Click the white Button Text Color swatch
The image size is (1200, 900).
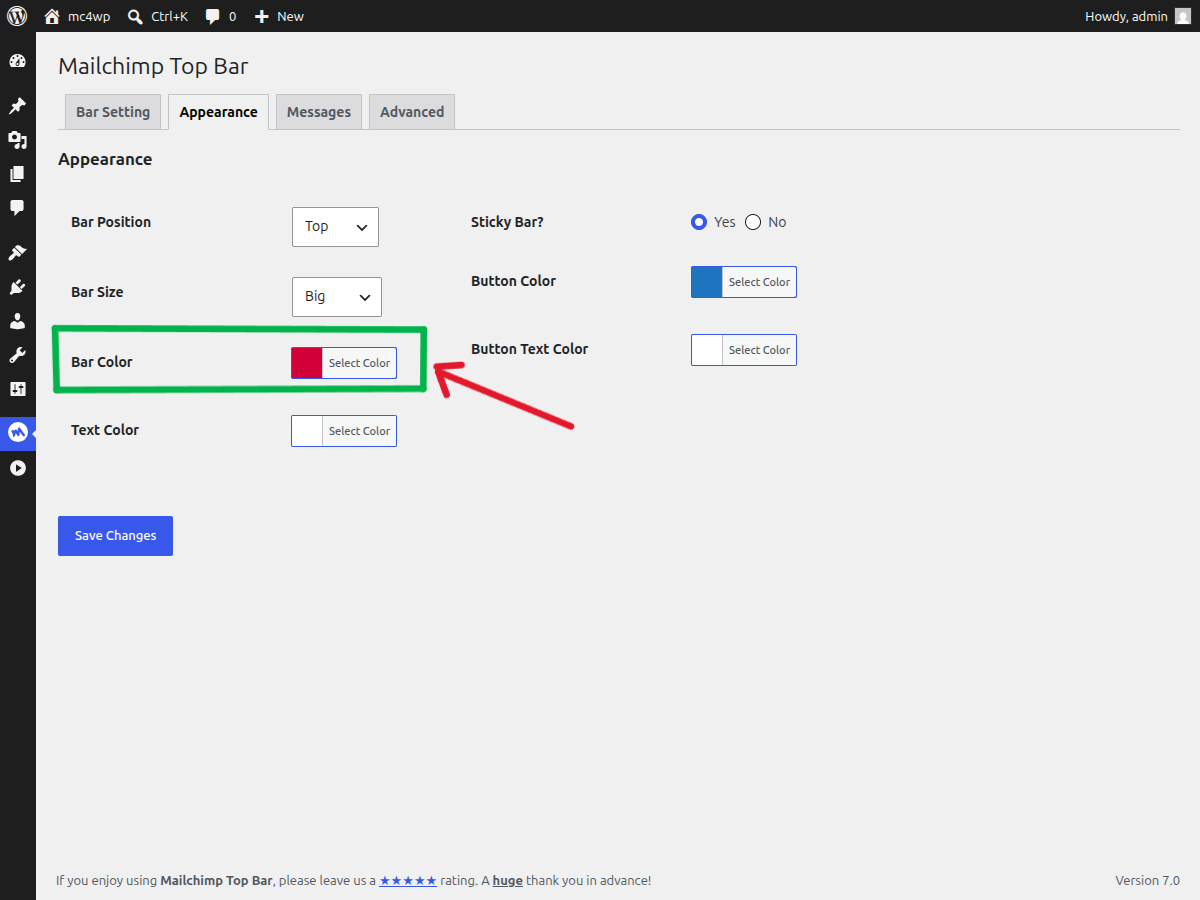click(x=707, y=350)
